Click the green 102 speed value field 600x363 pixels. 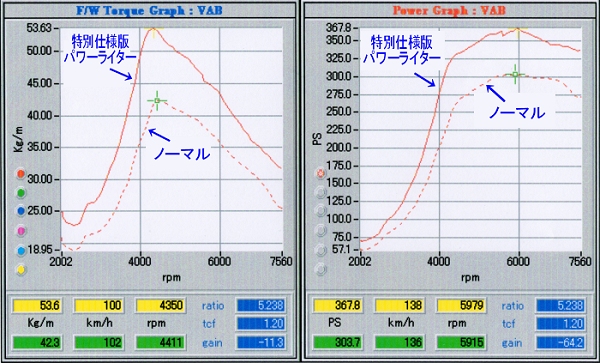[x=98, y=342]
